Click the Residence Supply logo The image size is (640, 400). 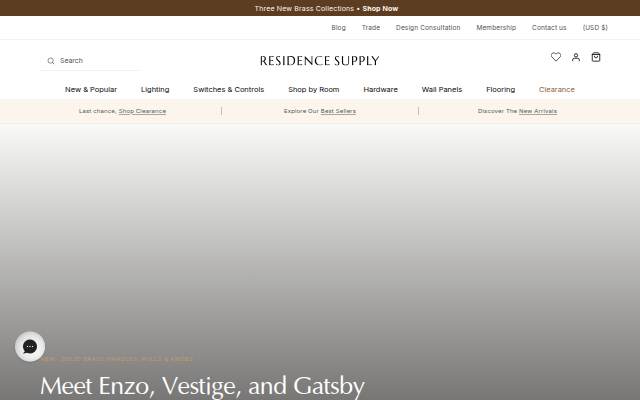[320, 61]
